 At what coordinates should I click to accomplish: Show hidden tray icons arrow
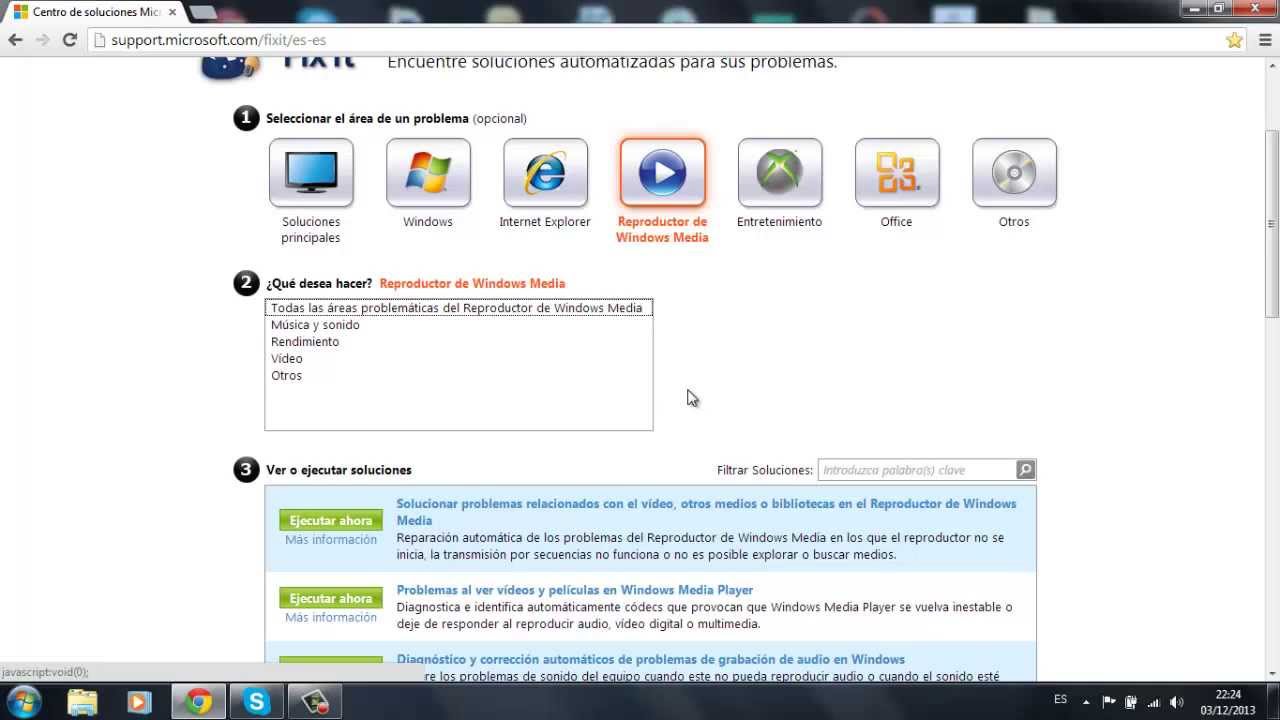coord(1086,702)
